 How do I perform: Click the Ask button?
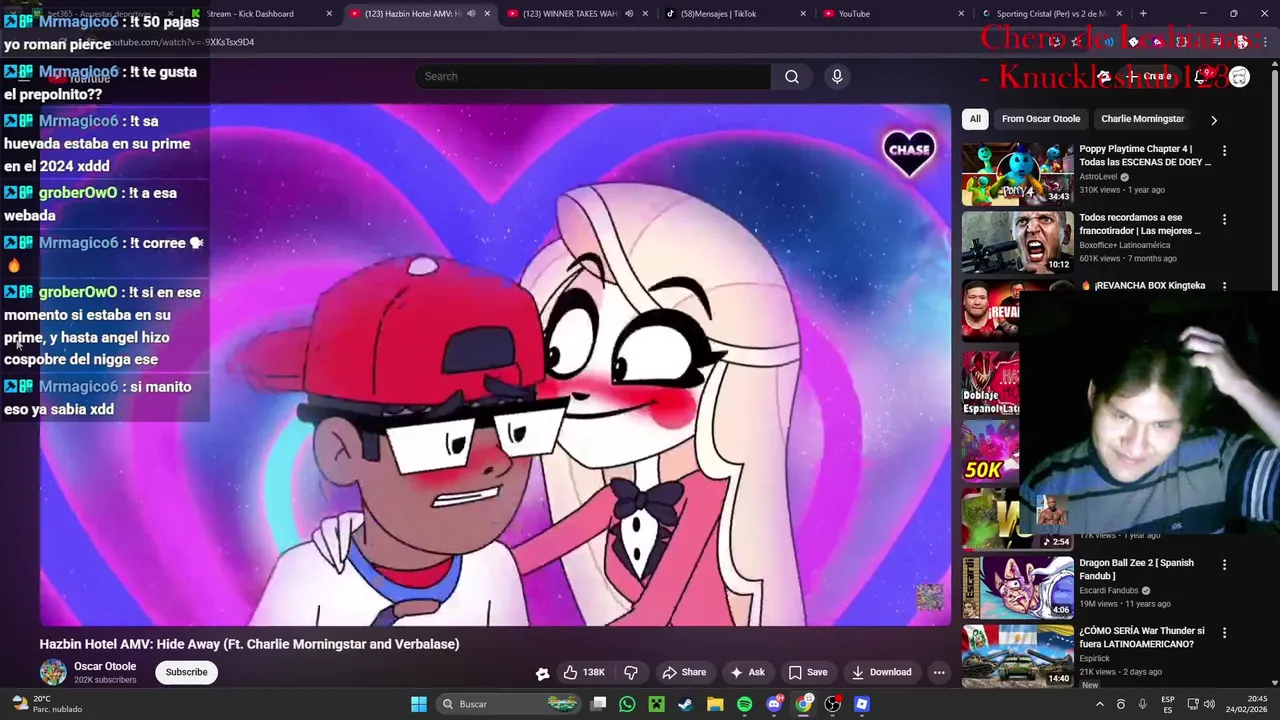[x=747, y=672]
